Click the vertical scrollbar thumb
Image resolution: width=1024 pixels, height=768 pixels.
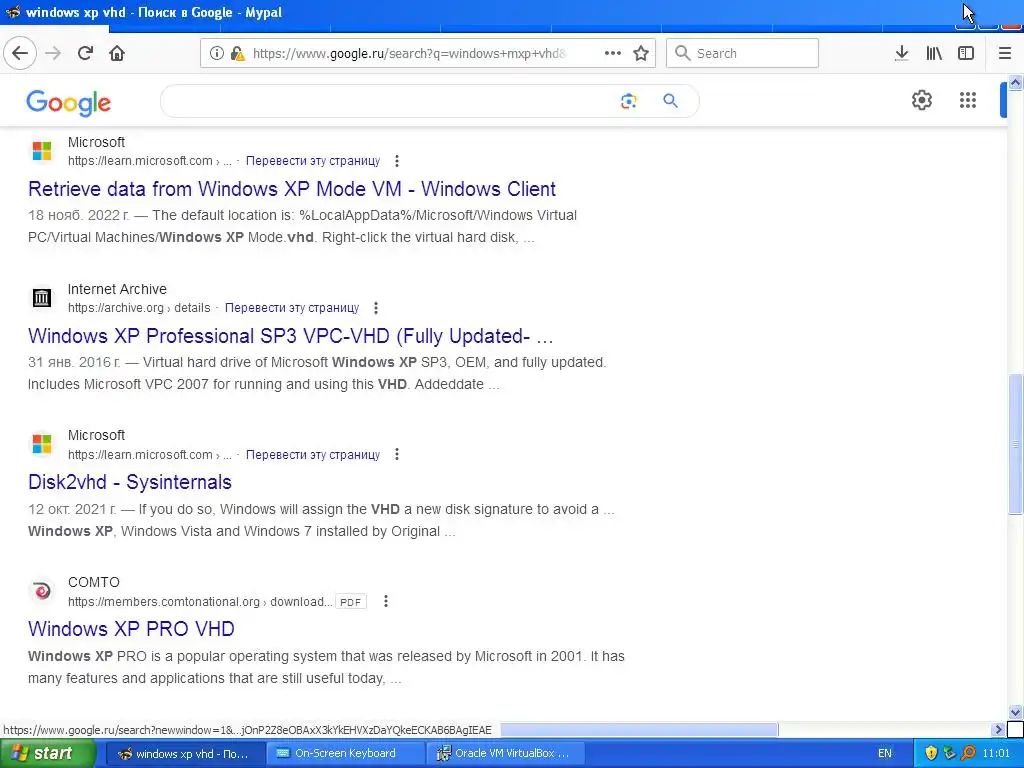tap(1016, 444)
